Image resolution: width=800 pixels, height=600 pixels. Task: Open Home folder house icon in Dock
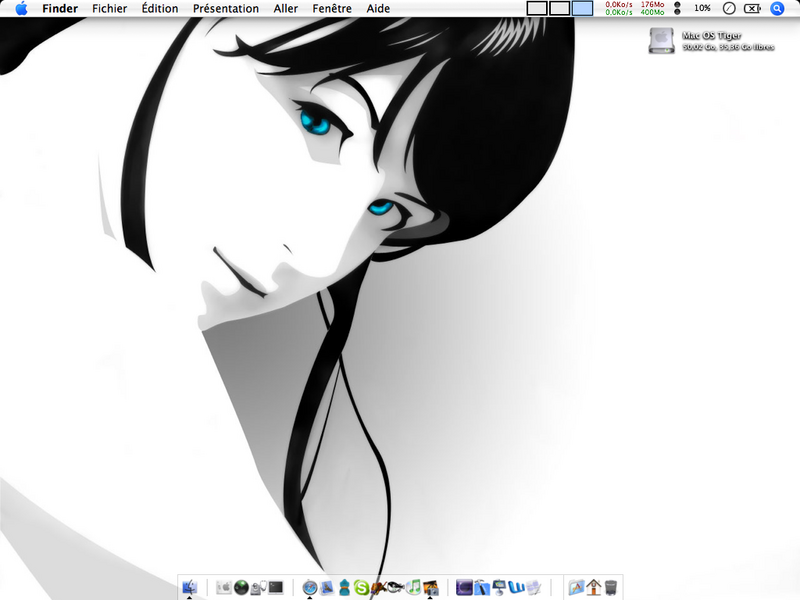[x=593, y=587]
